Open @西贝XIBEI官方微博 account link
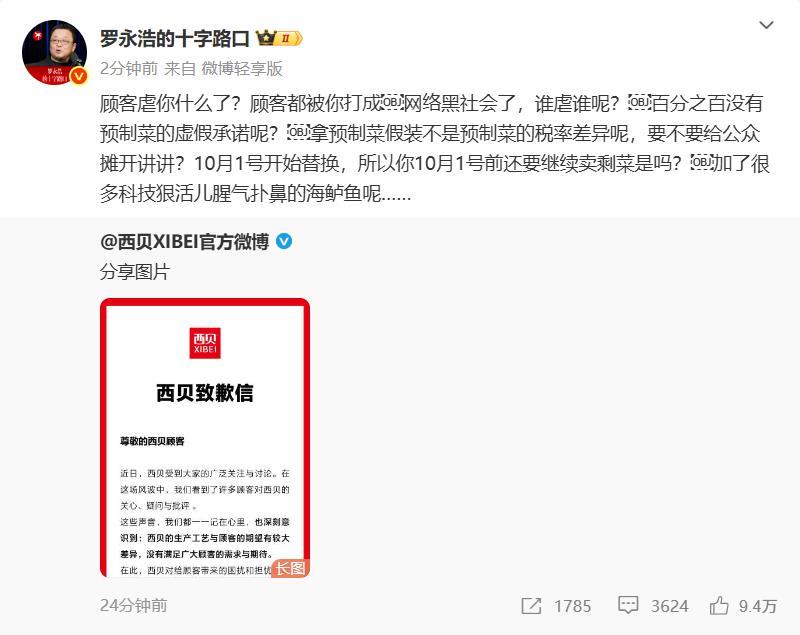Image resolution: width=800 pixels, height=635 pixels. pos(185,242)
